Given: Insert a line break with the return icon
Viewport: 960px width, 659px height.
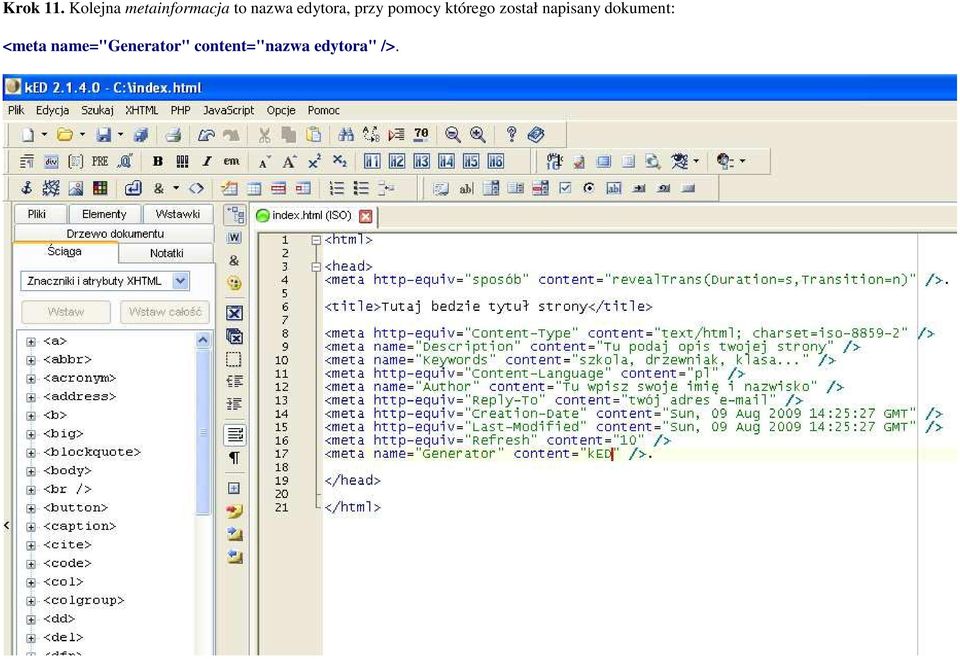Looking at the screenshot, I should click(133, 188).
